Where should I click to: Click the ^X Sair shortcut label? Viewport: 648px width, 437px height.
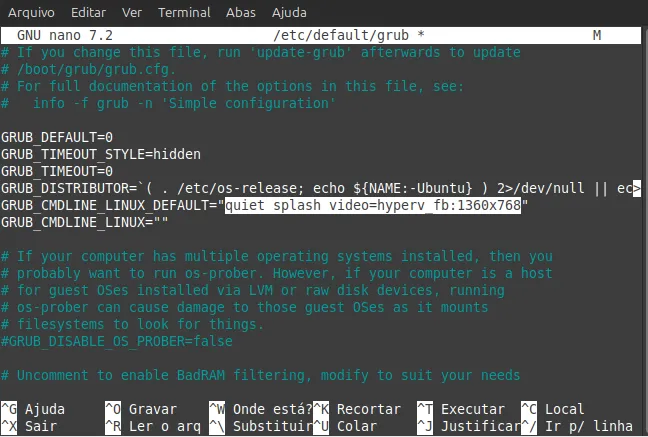29,426
